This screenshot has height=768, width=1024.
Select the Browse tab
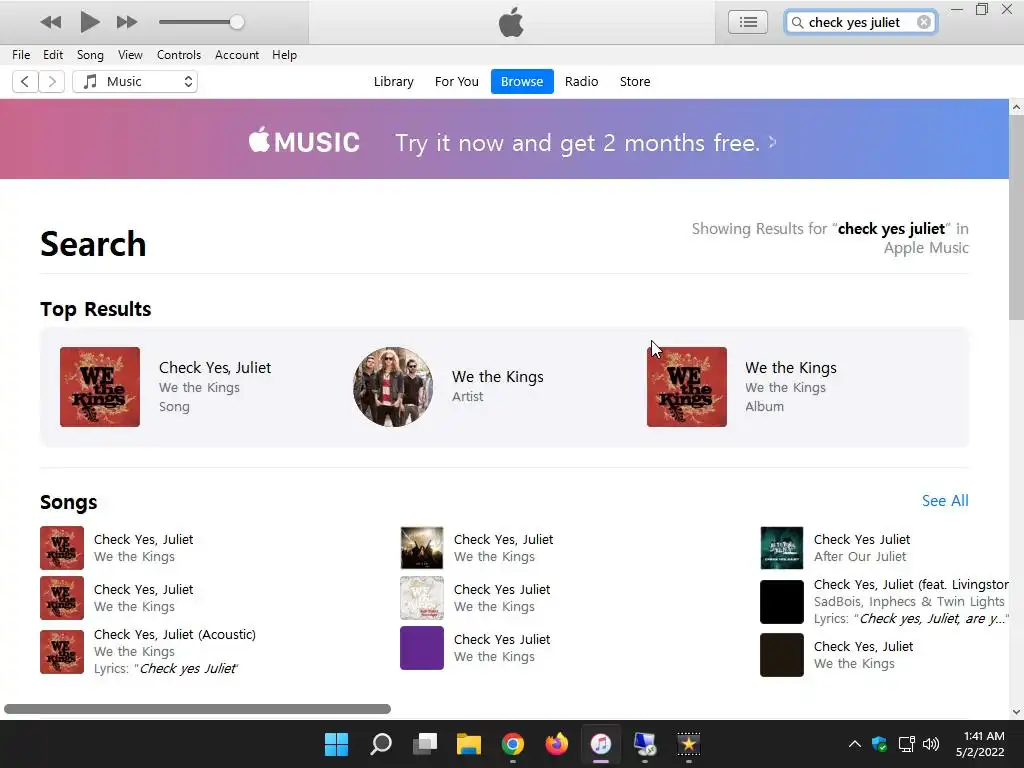pos(522,82)
